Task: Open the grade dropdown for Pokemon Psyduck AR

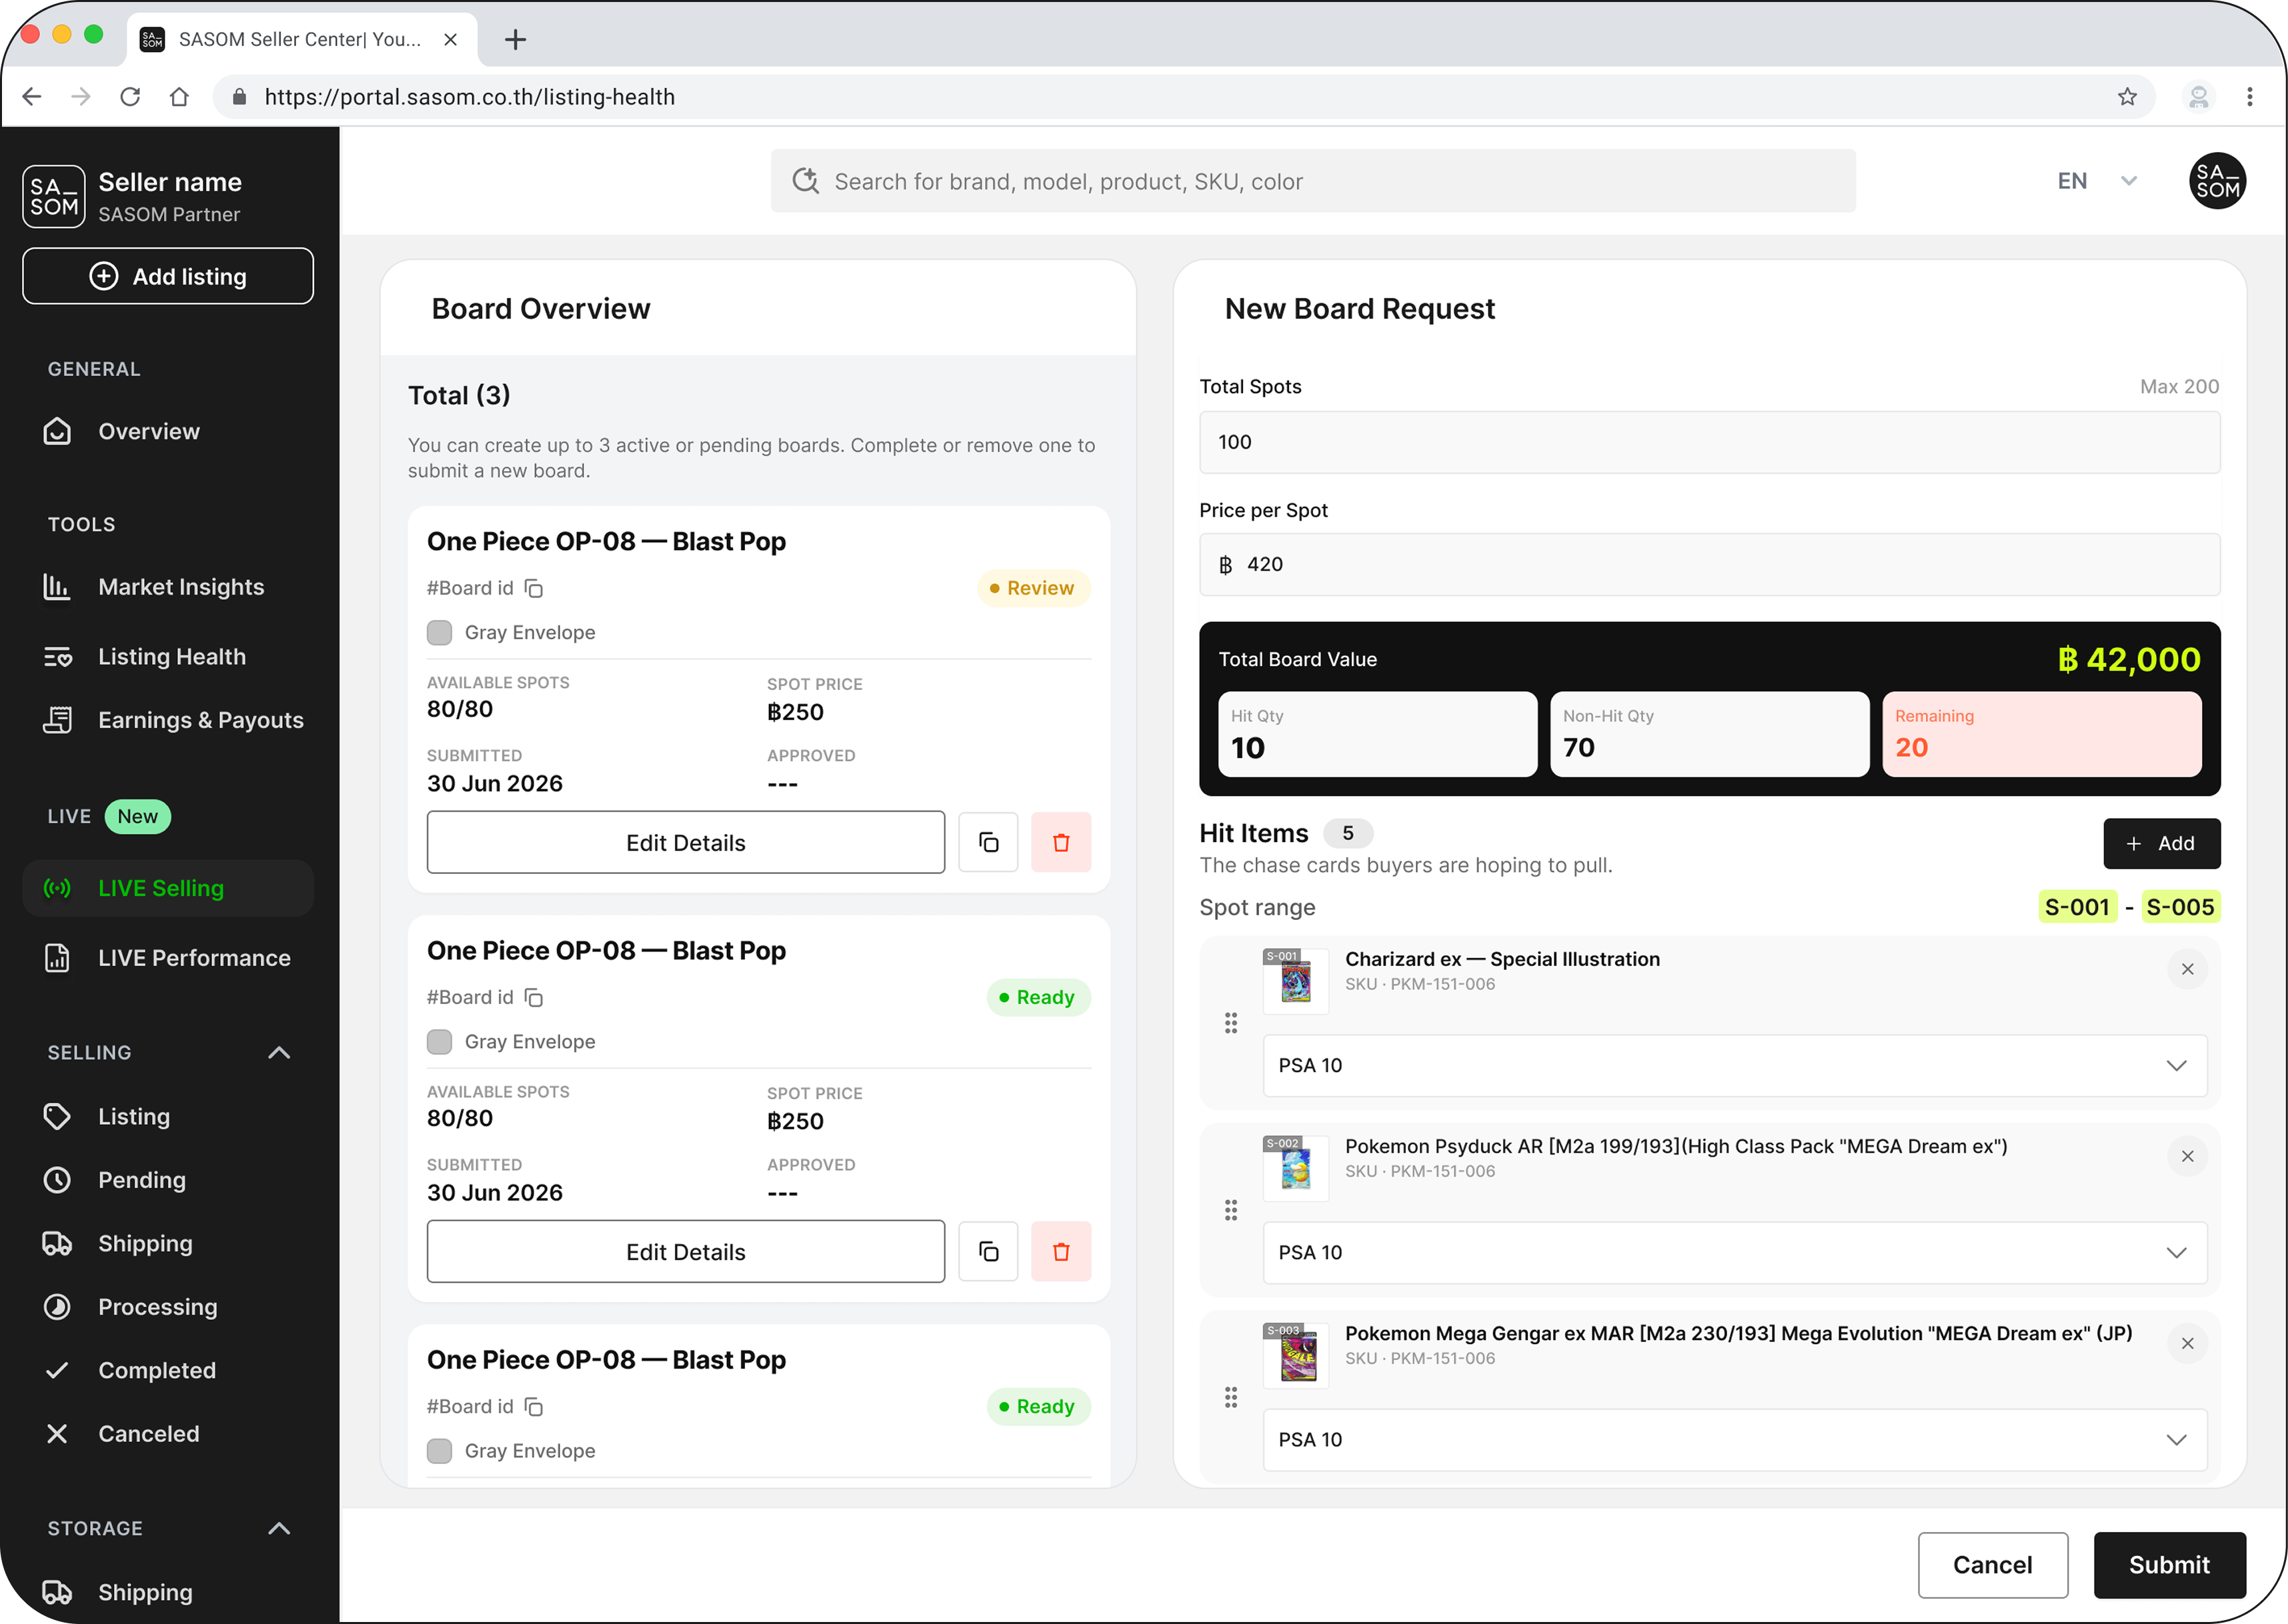Action: coord(1734,1252)
